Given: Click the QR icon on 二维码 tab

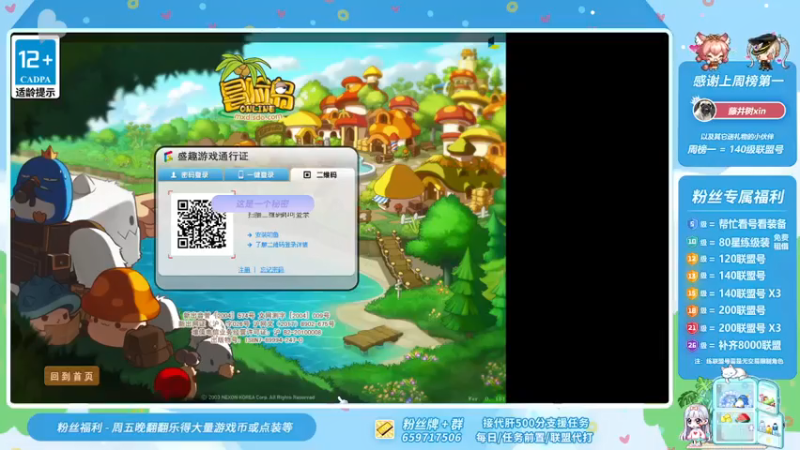Looking at the screenshot, I should coord(307,174).
